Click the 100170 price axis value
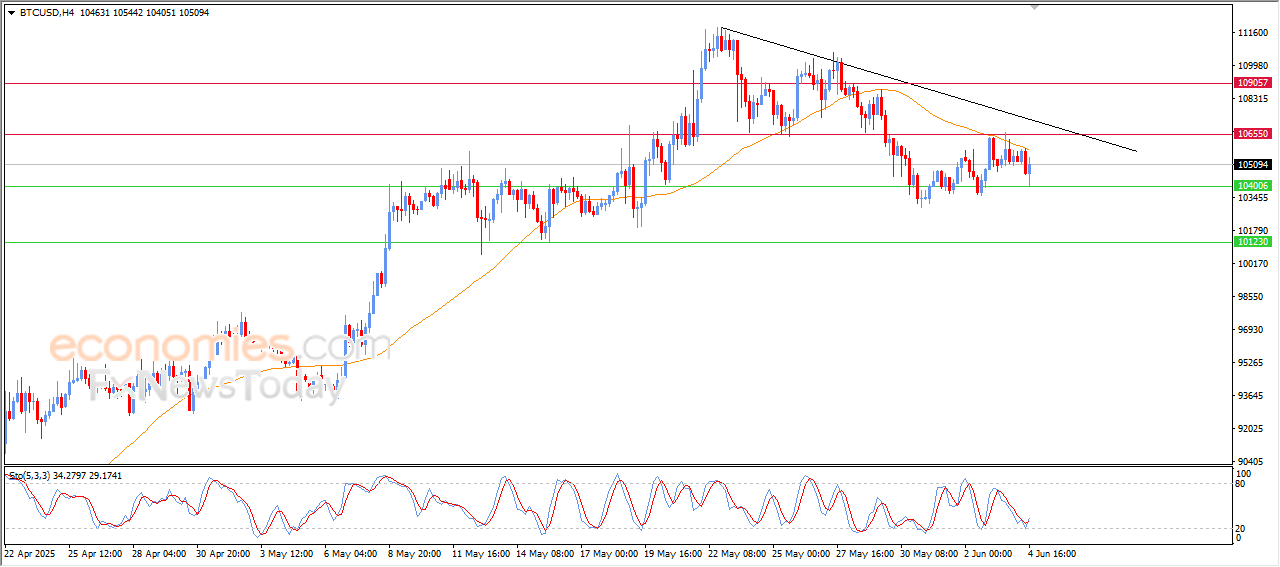 (x=1253, y=264)
